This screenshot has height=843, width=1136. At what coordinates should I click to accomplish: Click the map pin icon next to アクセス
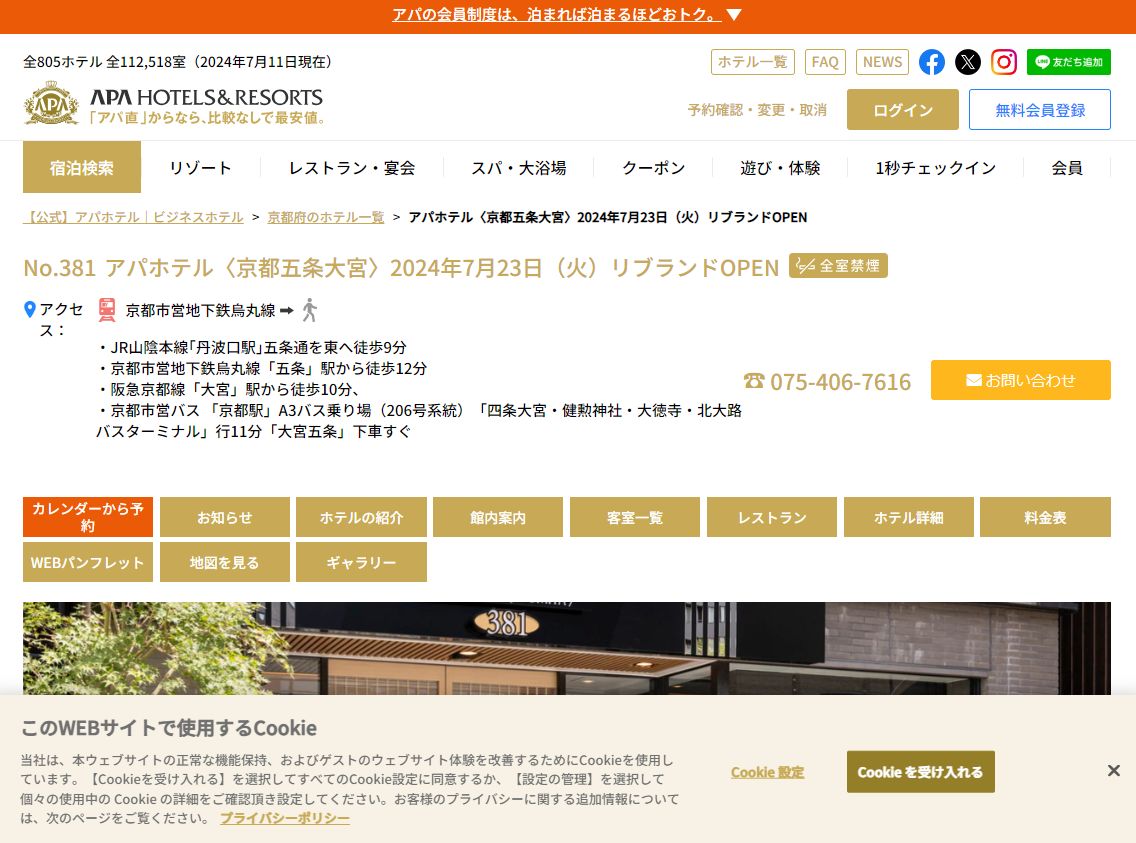(30, 310)
